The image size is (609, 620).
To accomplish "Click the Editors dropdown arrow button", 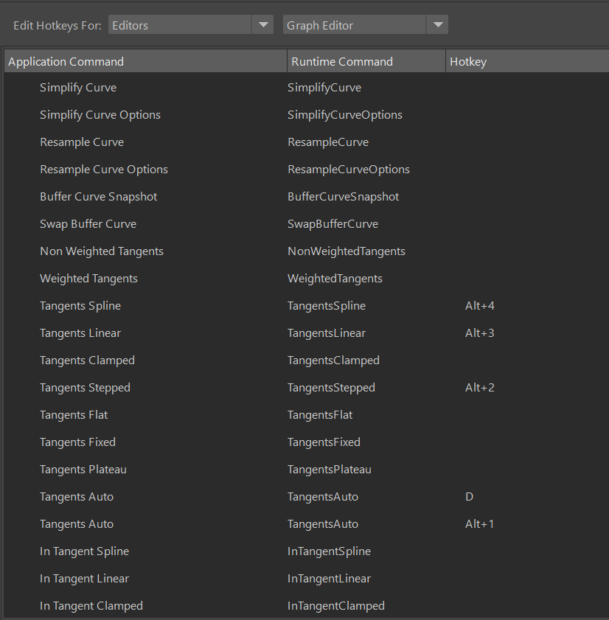I will (x=263, y=25).
